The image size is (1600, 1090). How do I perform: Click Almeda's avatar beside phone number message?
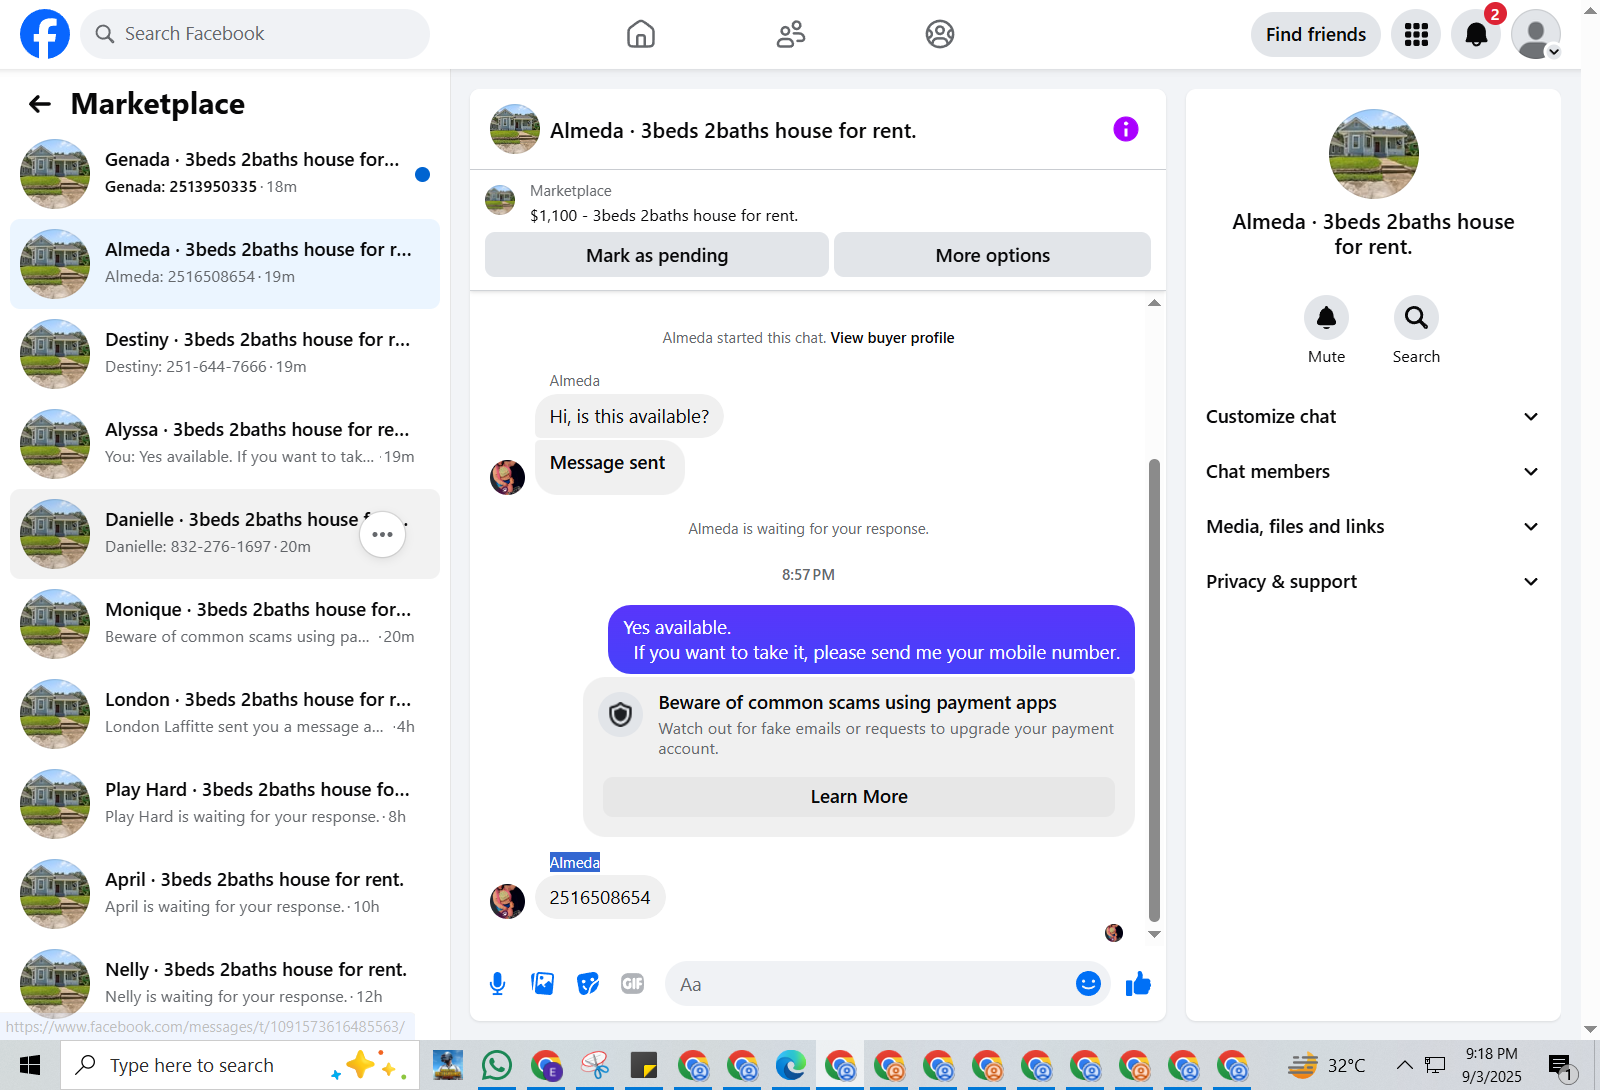coord(507,901)
